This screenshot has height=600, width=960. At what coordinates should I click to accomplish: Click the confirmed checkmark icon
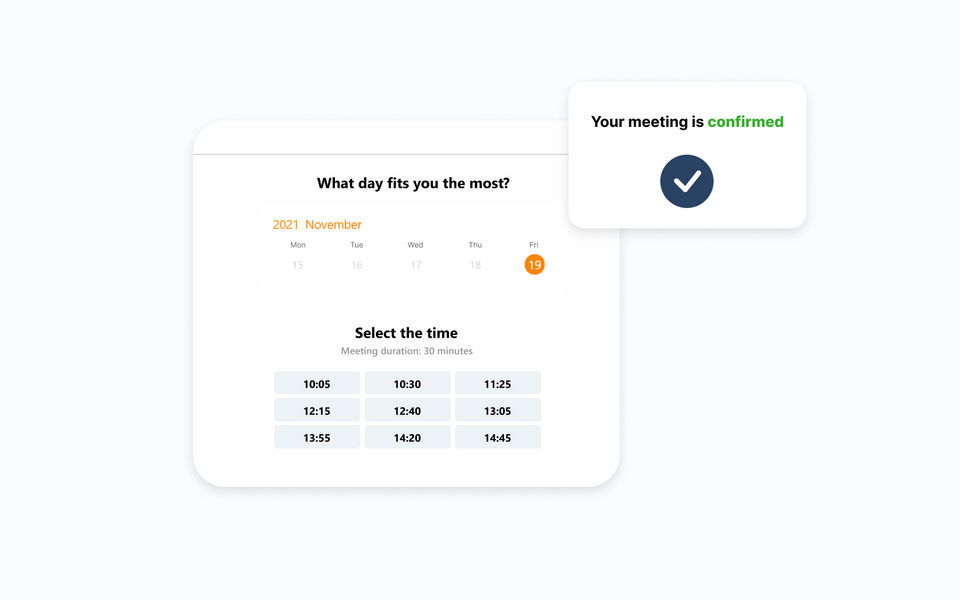pos(686,181)
